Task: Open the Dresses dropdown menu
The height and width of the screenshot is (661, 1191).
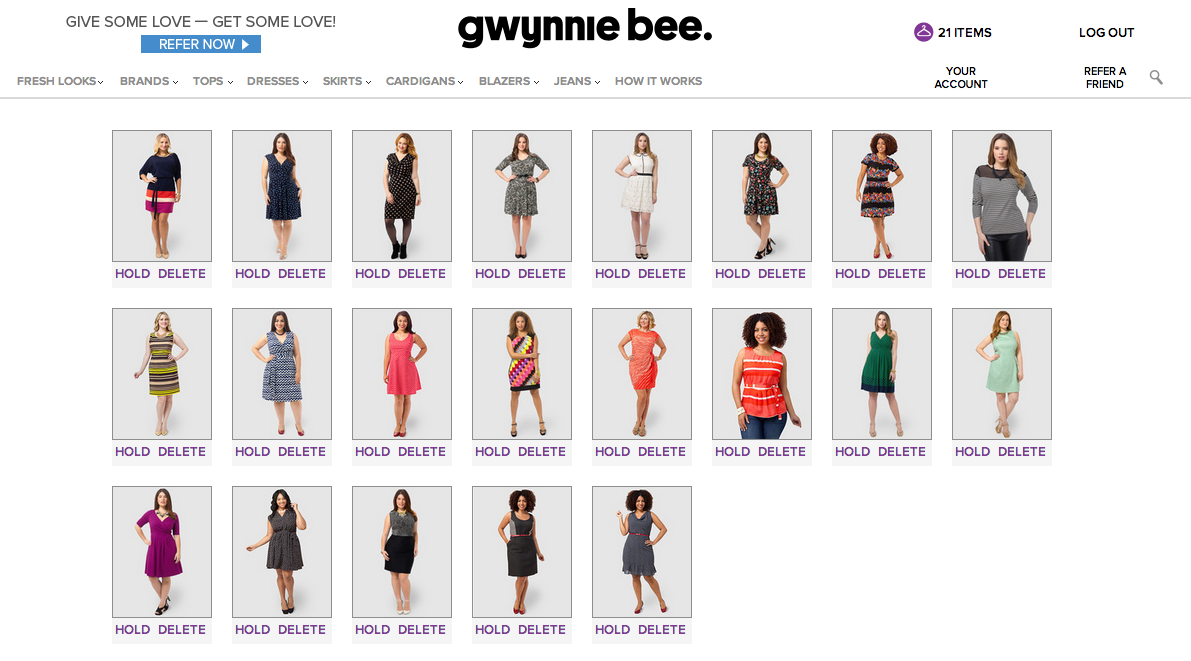Action: (x=277, y=81)
